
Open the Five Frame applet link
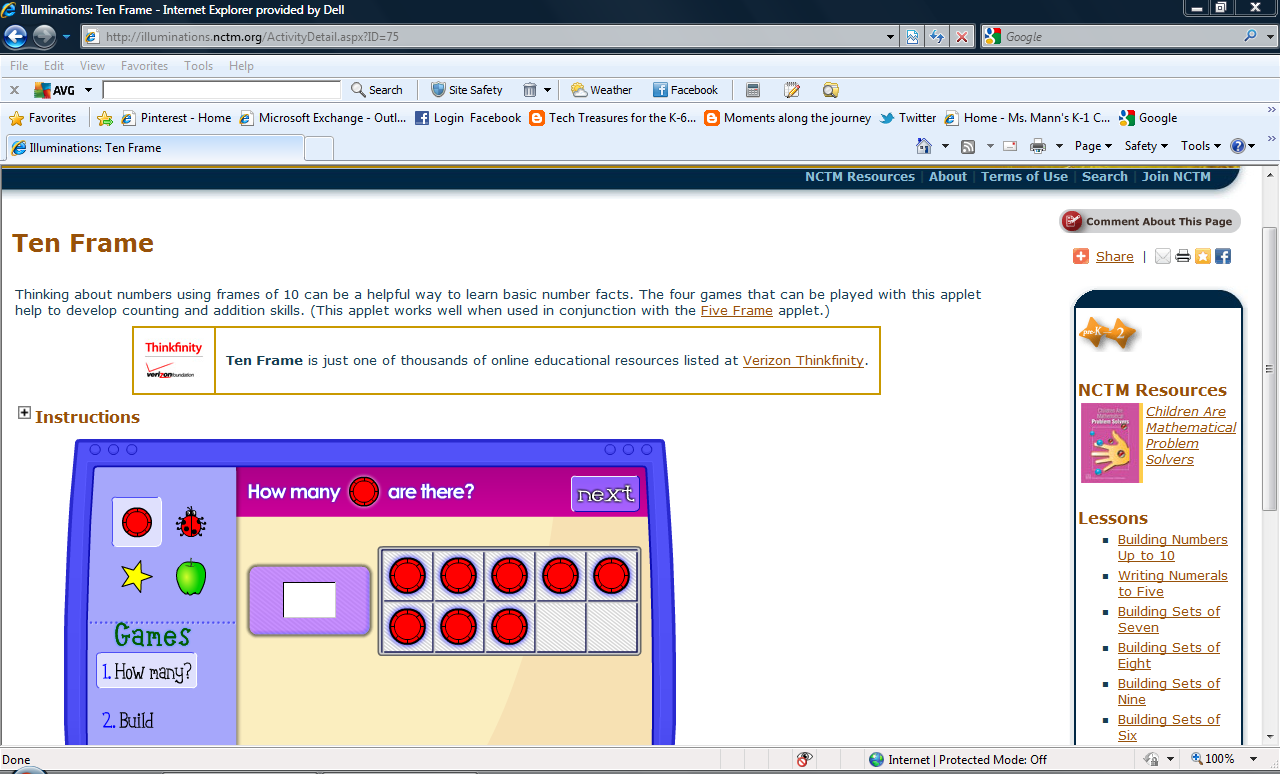pos(736,310)
